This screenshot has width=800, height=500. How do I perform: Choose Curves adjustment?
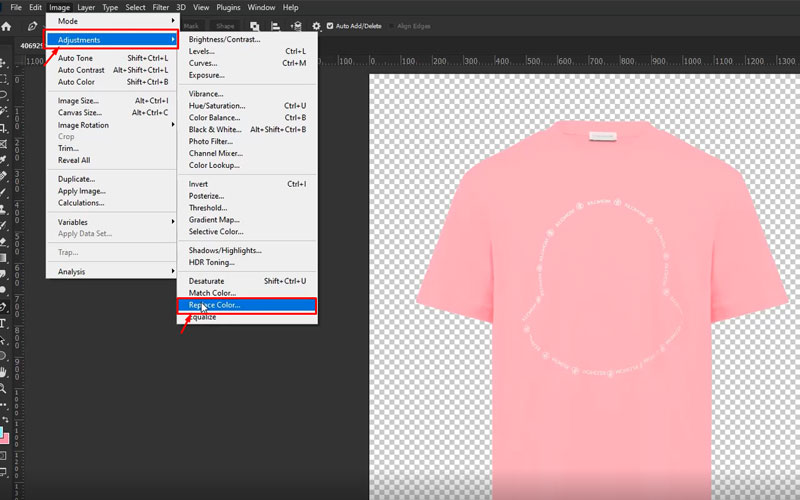(247, 63)
